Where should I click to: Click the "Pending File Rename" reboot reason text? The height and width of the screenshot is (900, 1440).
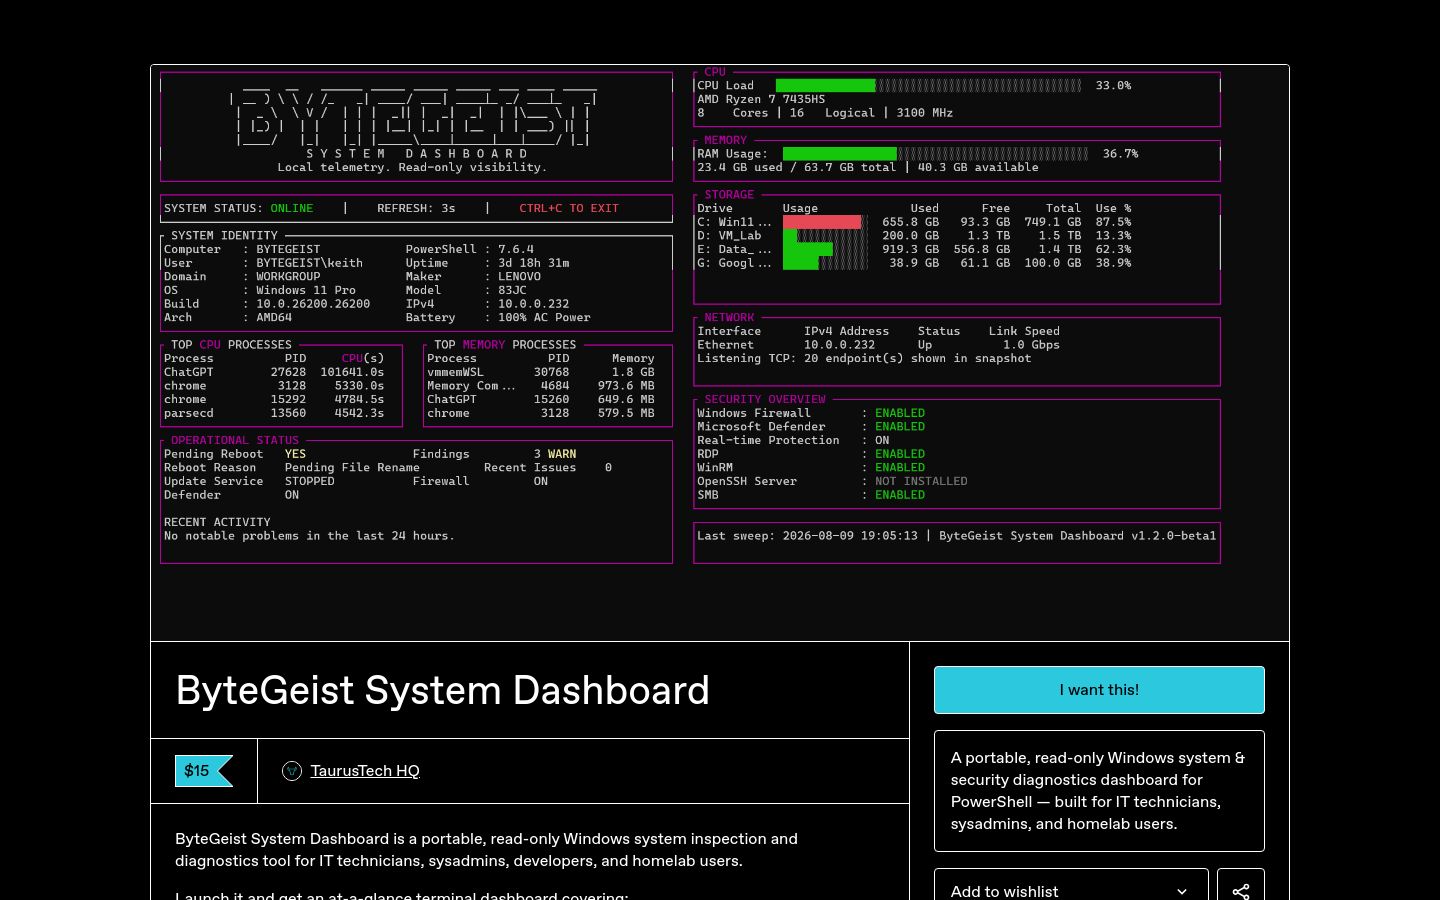[x=352, y=468]
